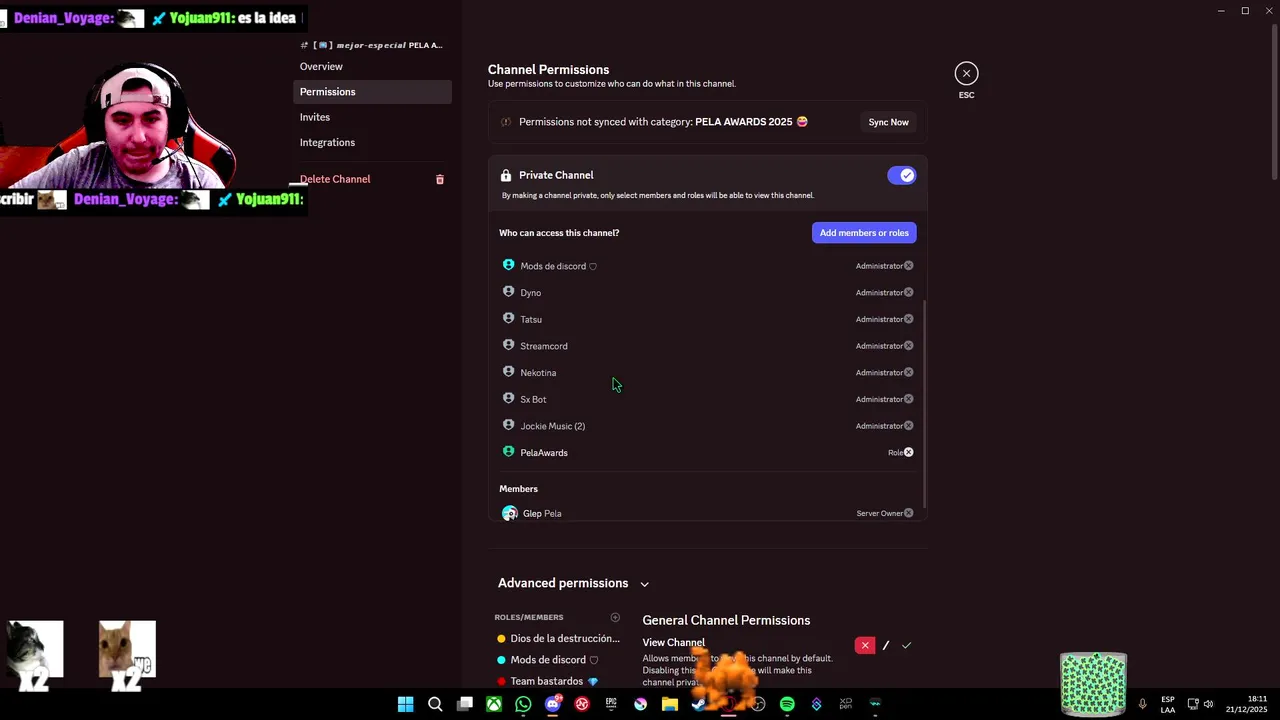The width and height of the screenshot is (1280, 720).
Task: Click the Sync Now button
Action: click(x=888, y=122)
